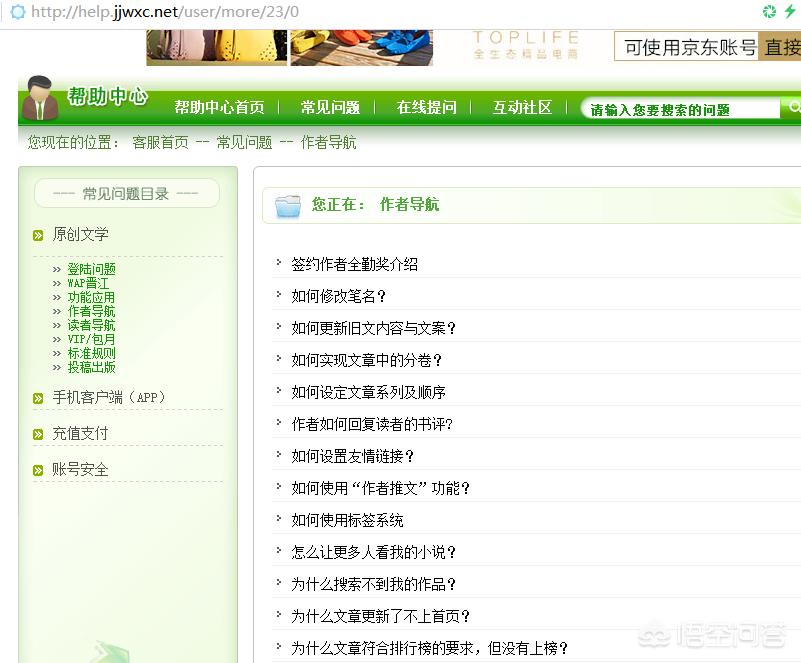
Task: Open 投稿出版 sidebar link
Action: click(91, 367)
